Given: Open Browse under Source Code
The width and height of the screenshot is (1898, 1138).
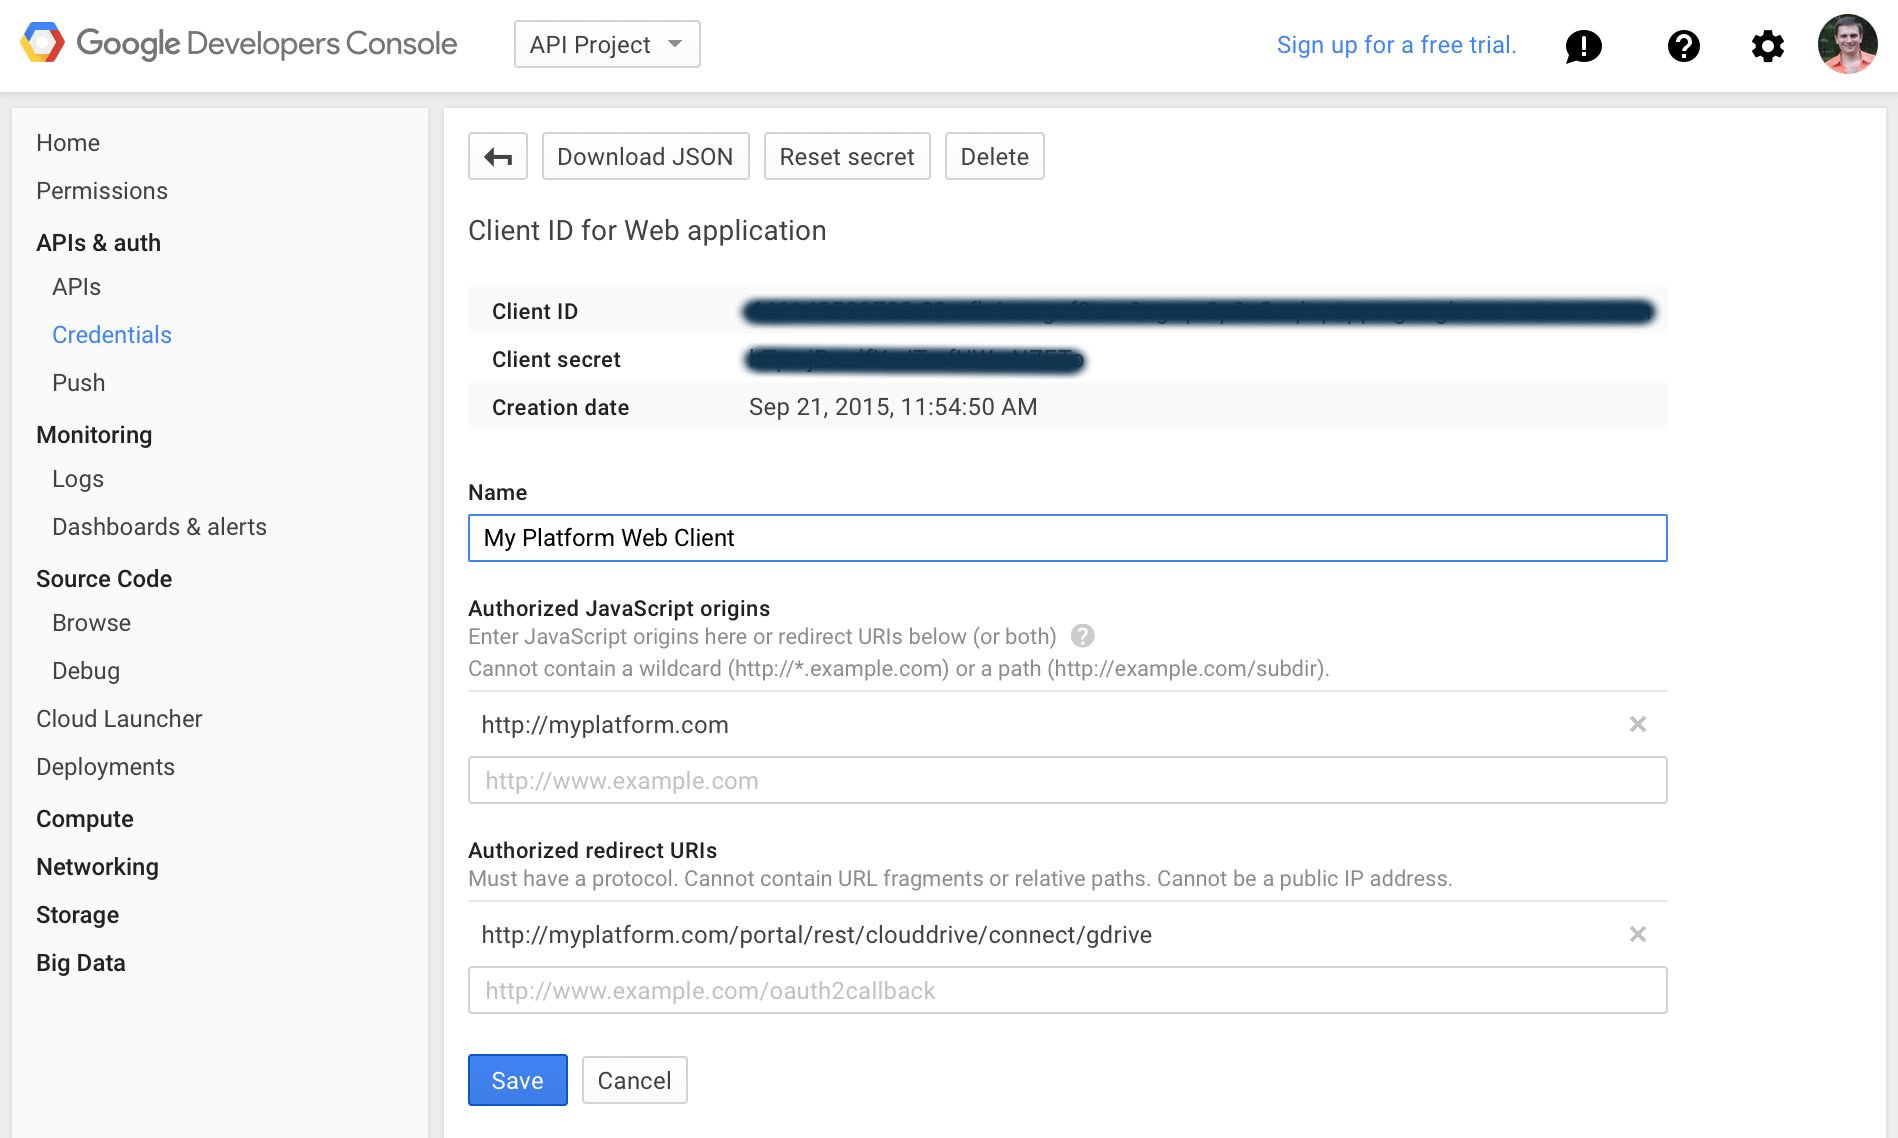Looking at the screenshot, I should tap(91, 623).
